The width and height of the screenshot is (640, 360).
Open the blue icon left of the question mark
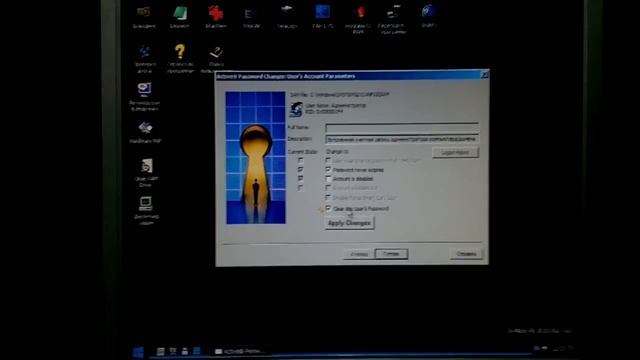tap(144, 52)
